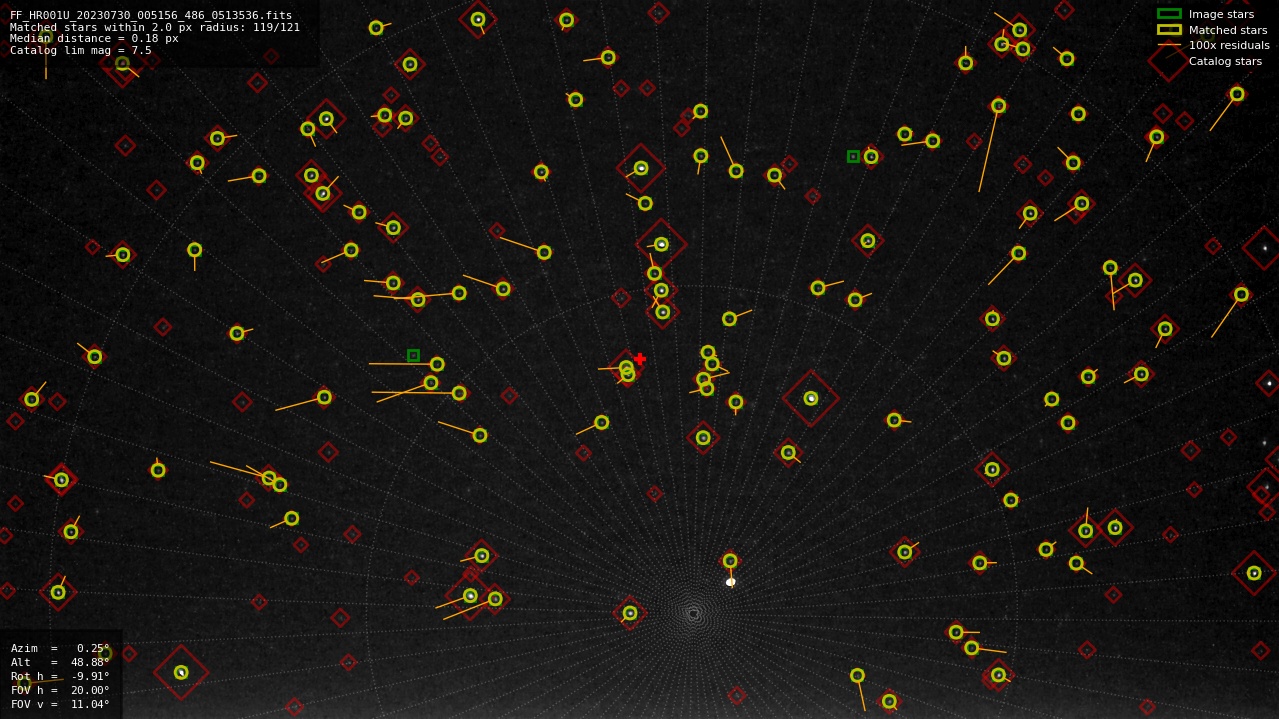Click the '100x residuals' legend label
This screenshot has width=1279, height=719.
(1229, 46)
